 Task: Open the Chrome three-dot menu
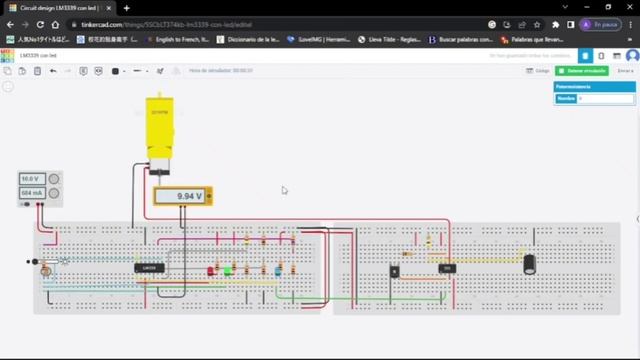[x=631, y=25]
